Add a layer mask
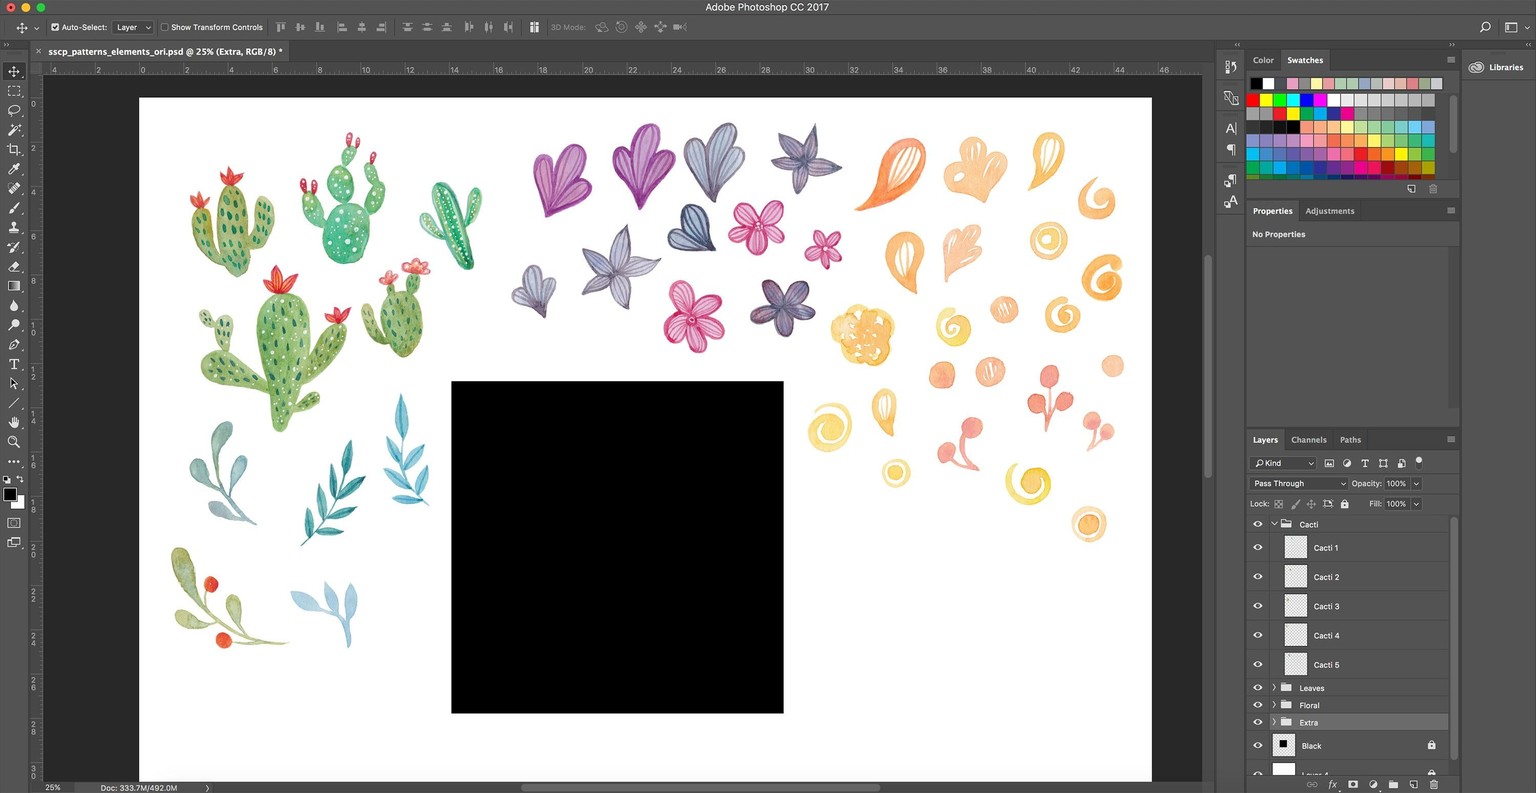The image size is (1536, 793). coord(1353,785)
